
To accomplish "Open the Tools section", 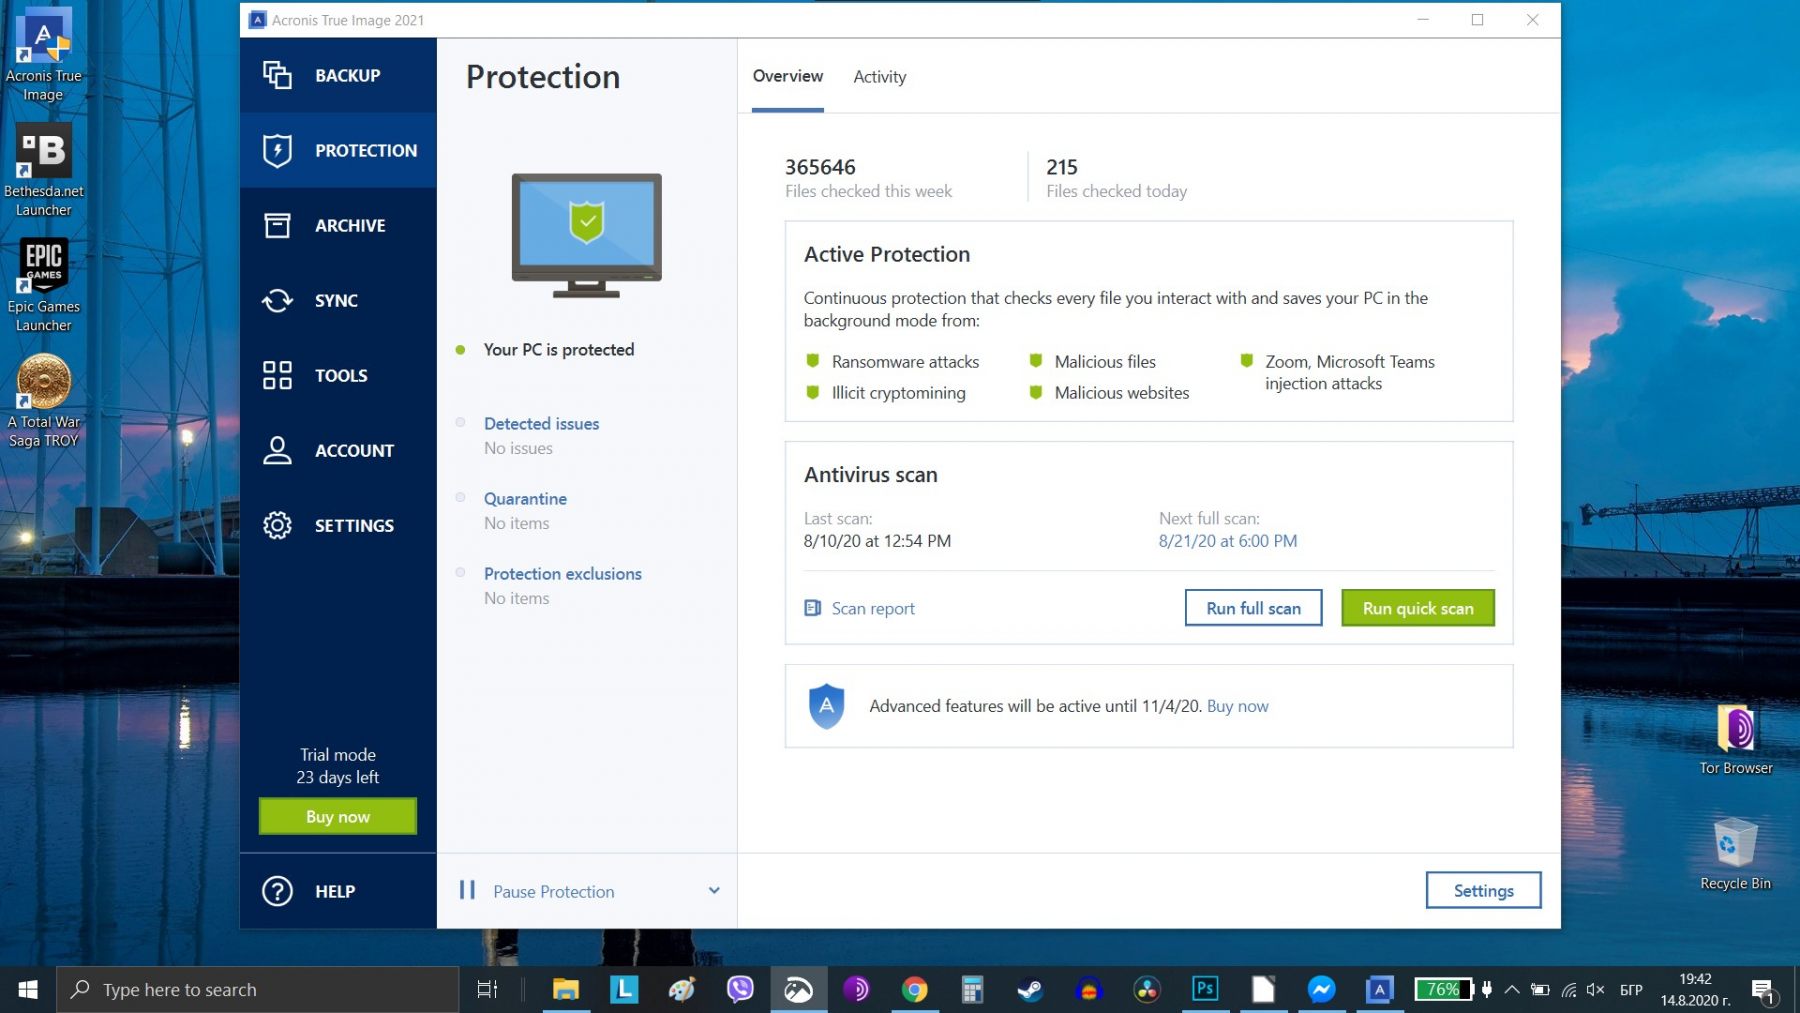I will point(338,375).
